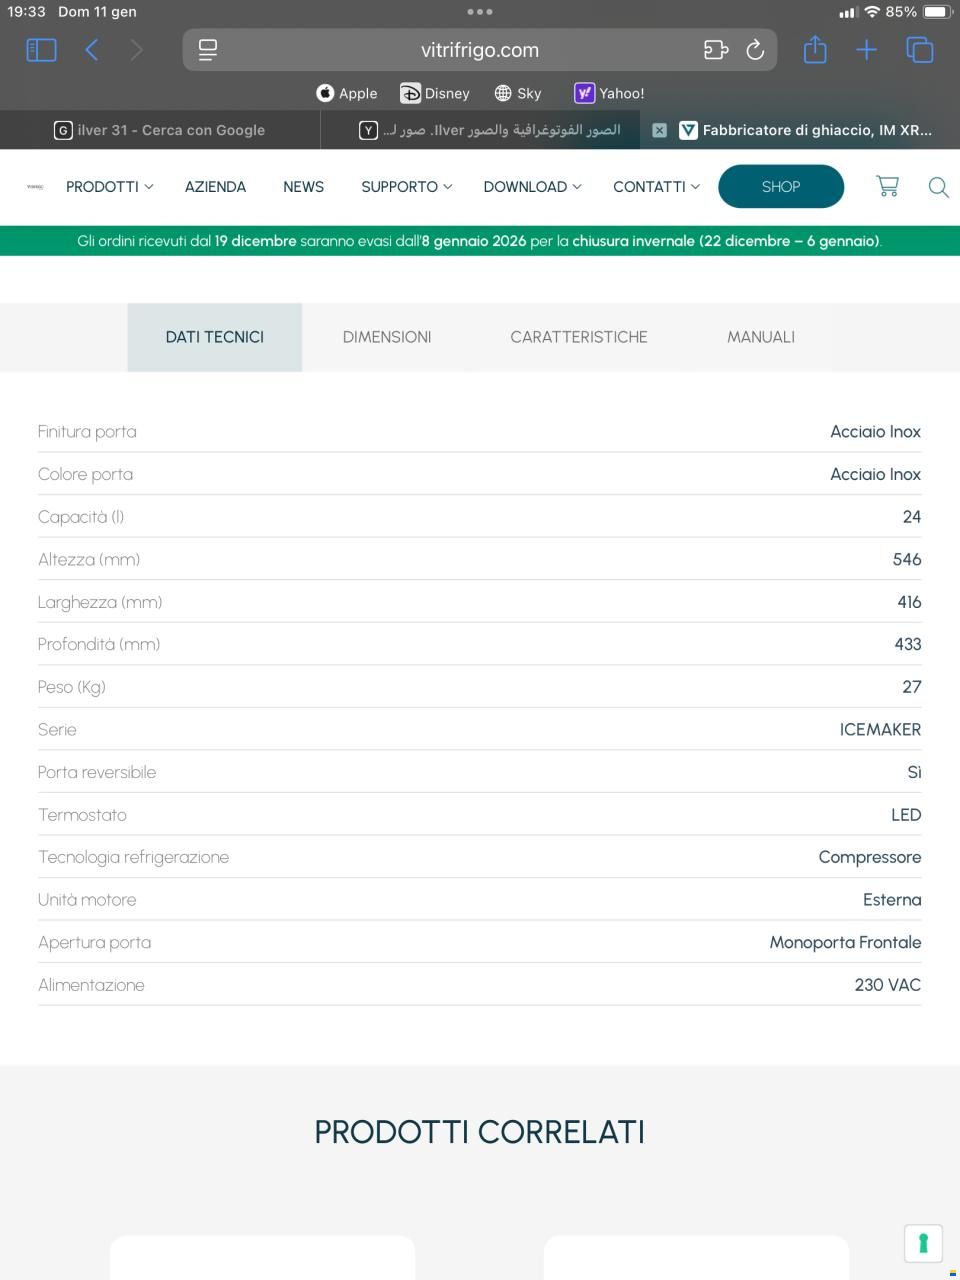Click the 230 VAC value

(x=888, y=985)
